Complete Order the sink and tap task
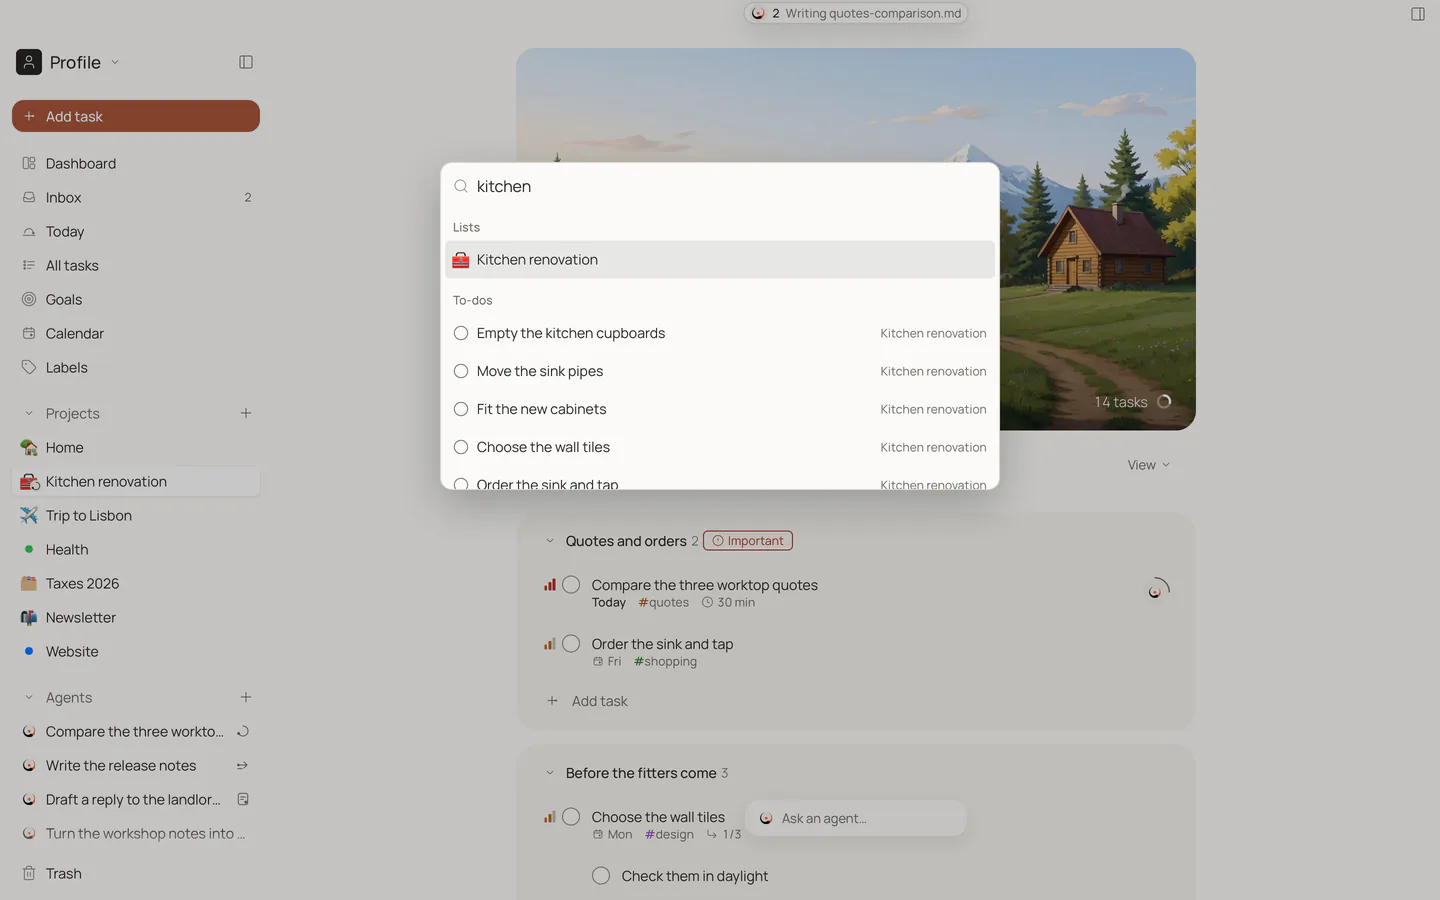This screenshot has height=900, width=1440. pos(571,644)
